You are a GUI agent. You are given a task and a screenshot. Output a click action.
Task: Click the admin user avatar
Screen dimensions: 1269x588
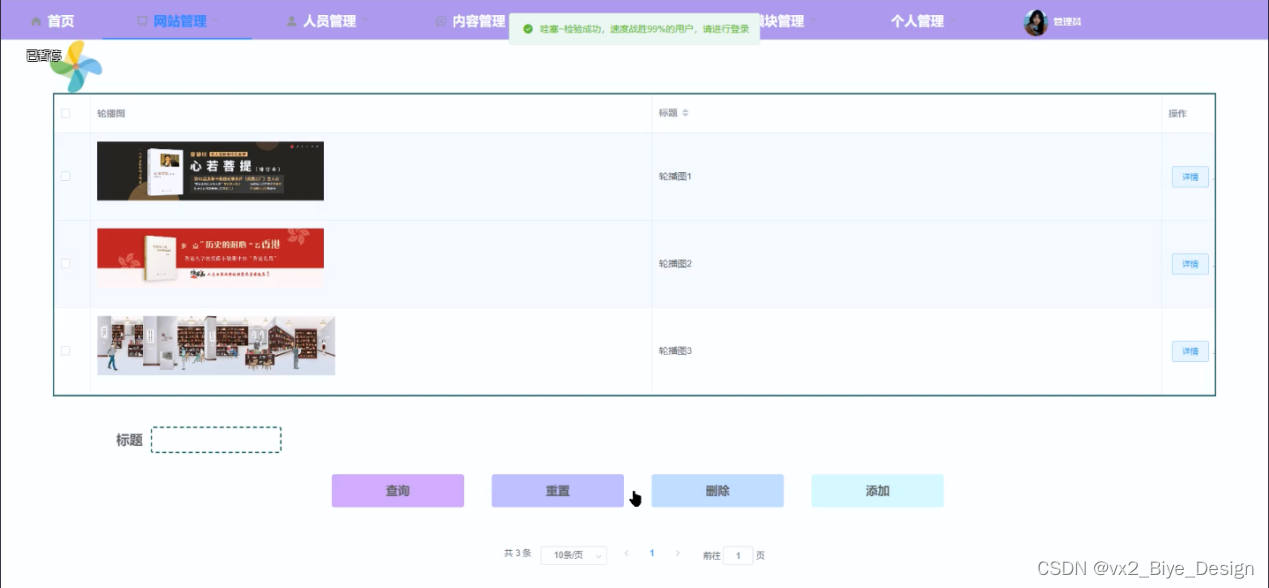(1036, 22)
